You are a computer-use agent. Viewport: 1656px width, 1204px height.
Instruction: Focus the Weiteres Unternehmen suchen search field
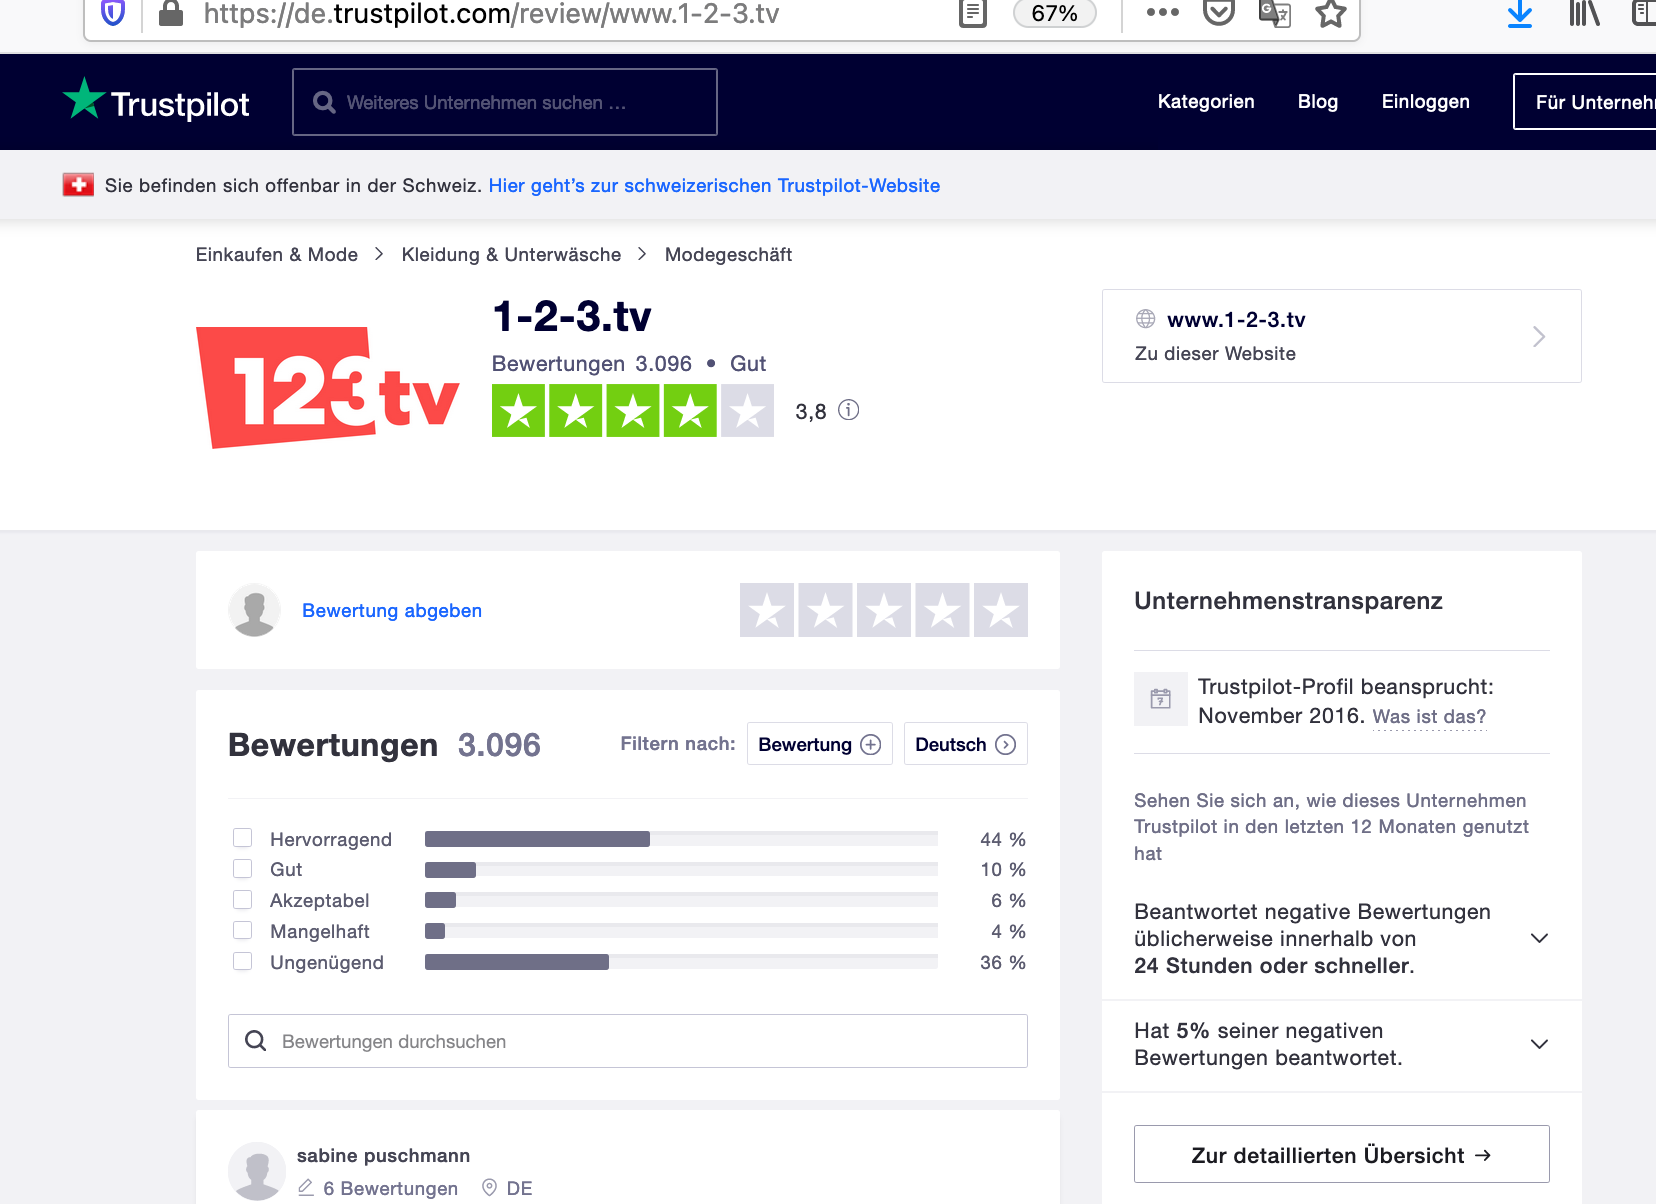click(x=505, y=102)
